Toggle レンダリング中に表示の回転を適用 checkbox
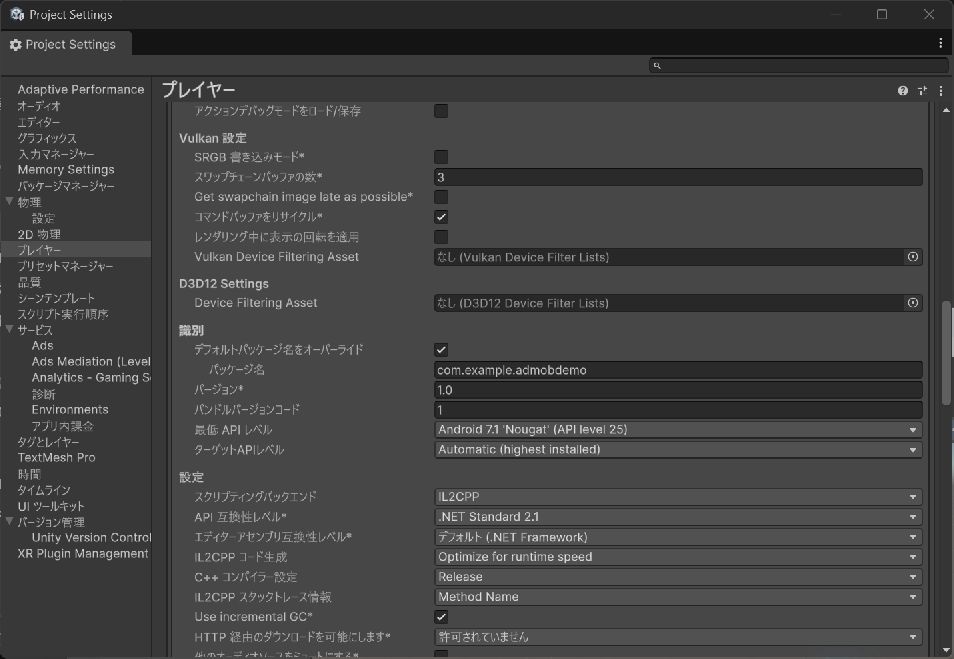The width and height of the screenshot is (954, 659). pos(441,237)
